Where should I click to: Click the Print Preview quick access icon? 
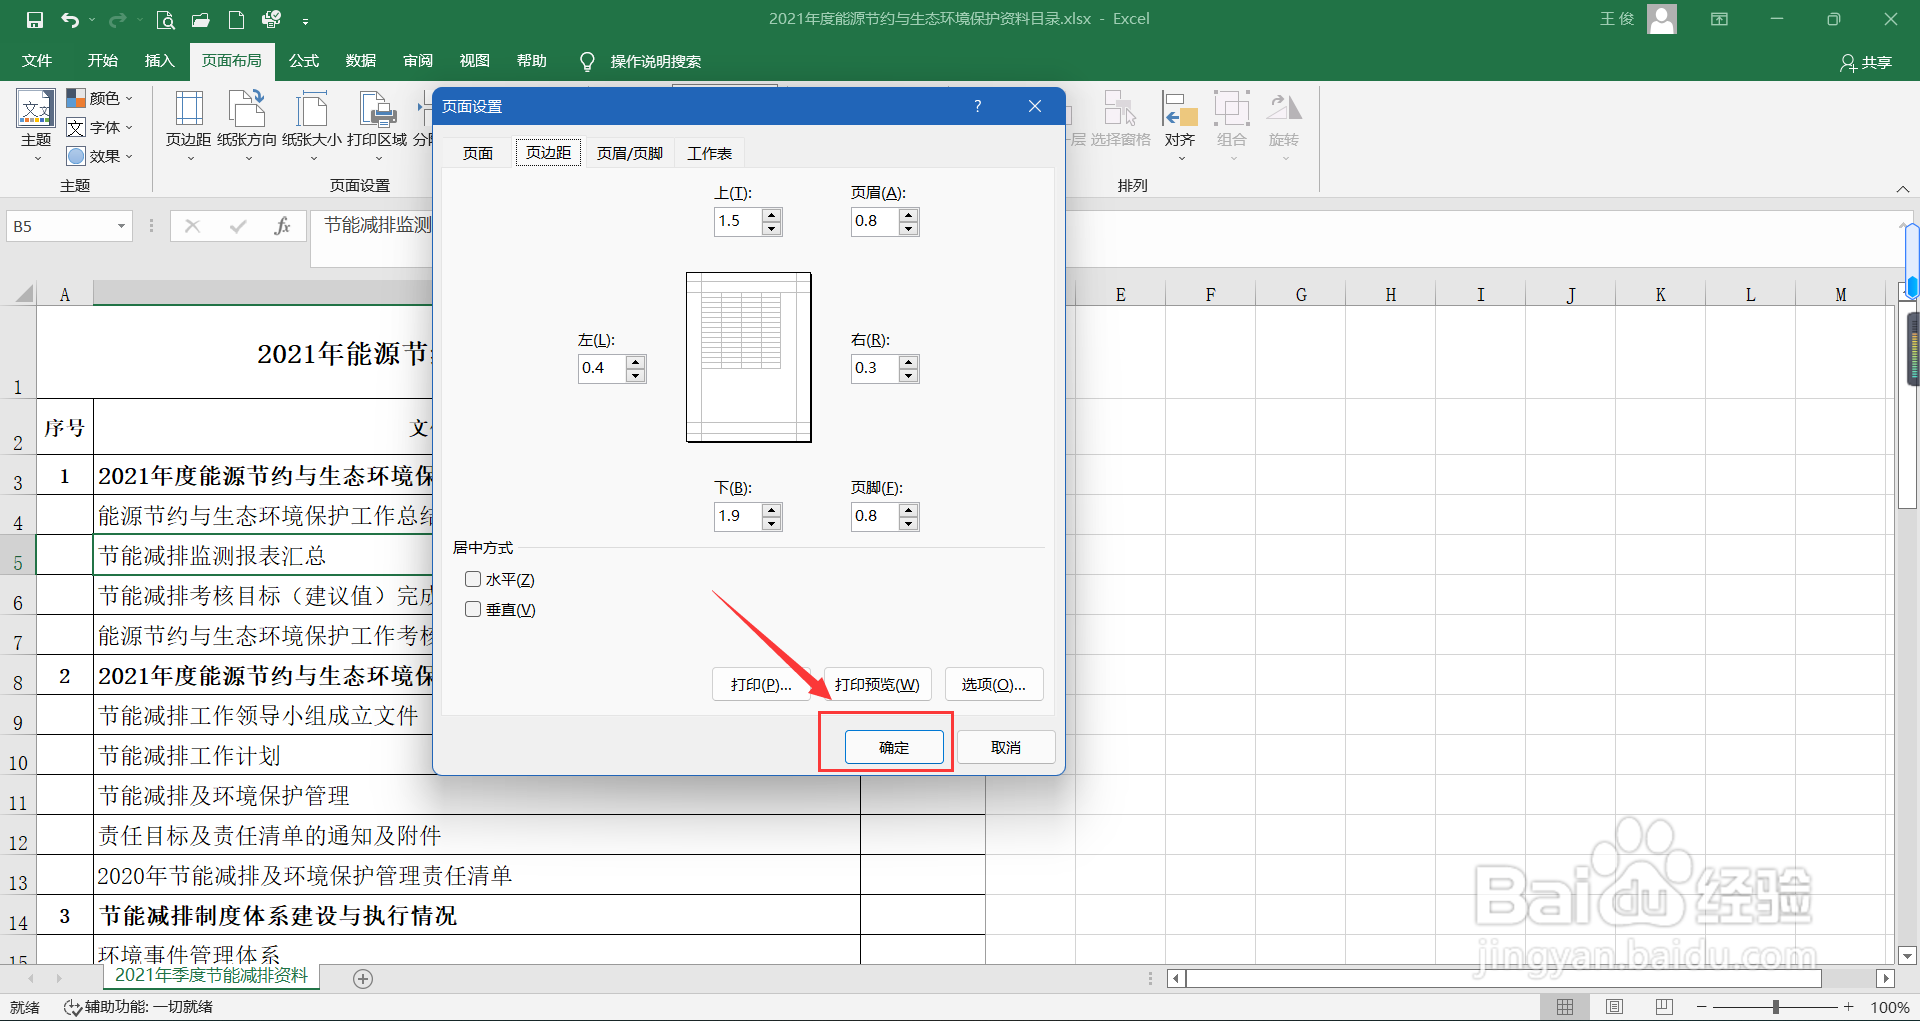pyautogui.click(x=166, y=20)
